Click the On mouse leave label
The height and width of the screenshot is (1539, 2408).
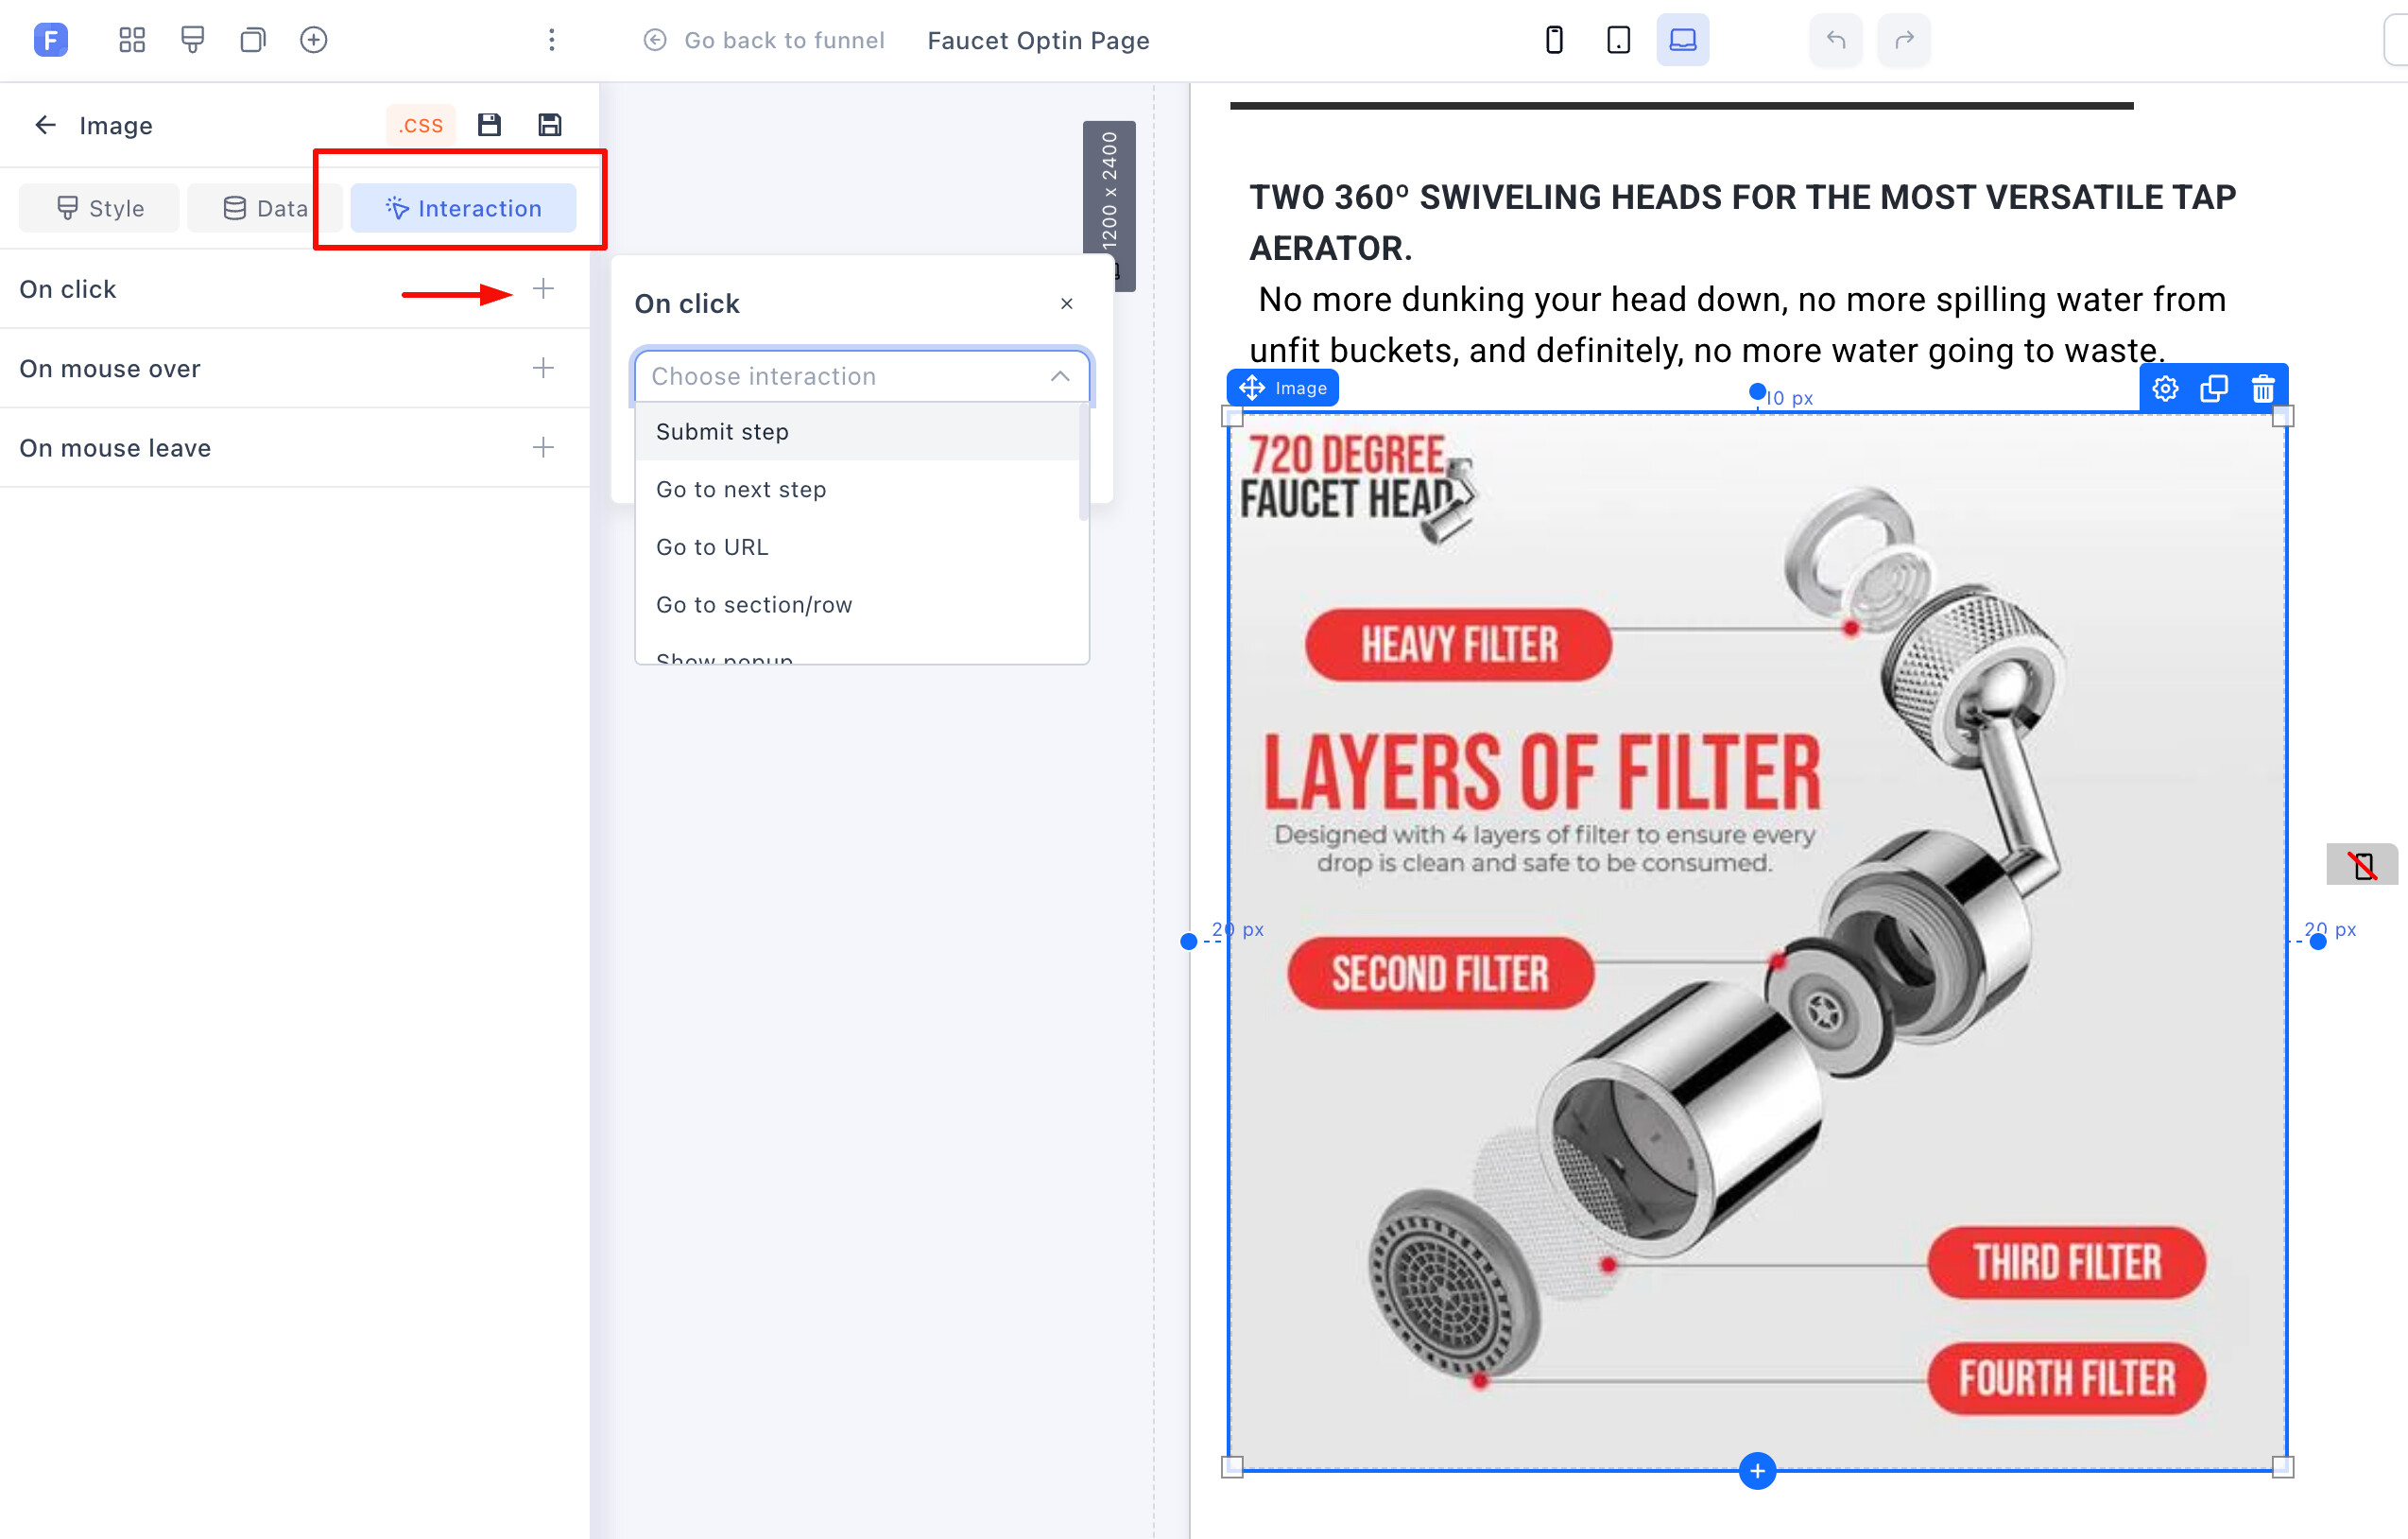click(x=115, y=448)
